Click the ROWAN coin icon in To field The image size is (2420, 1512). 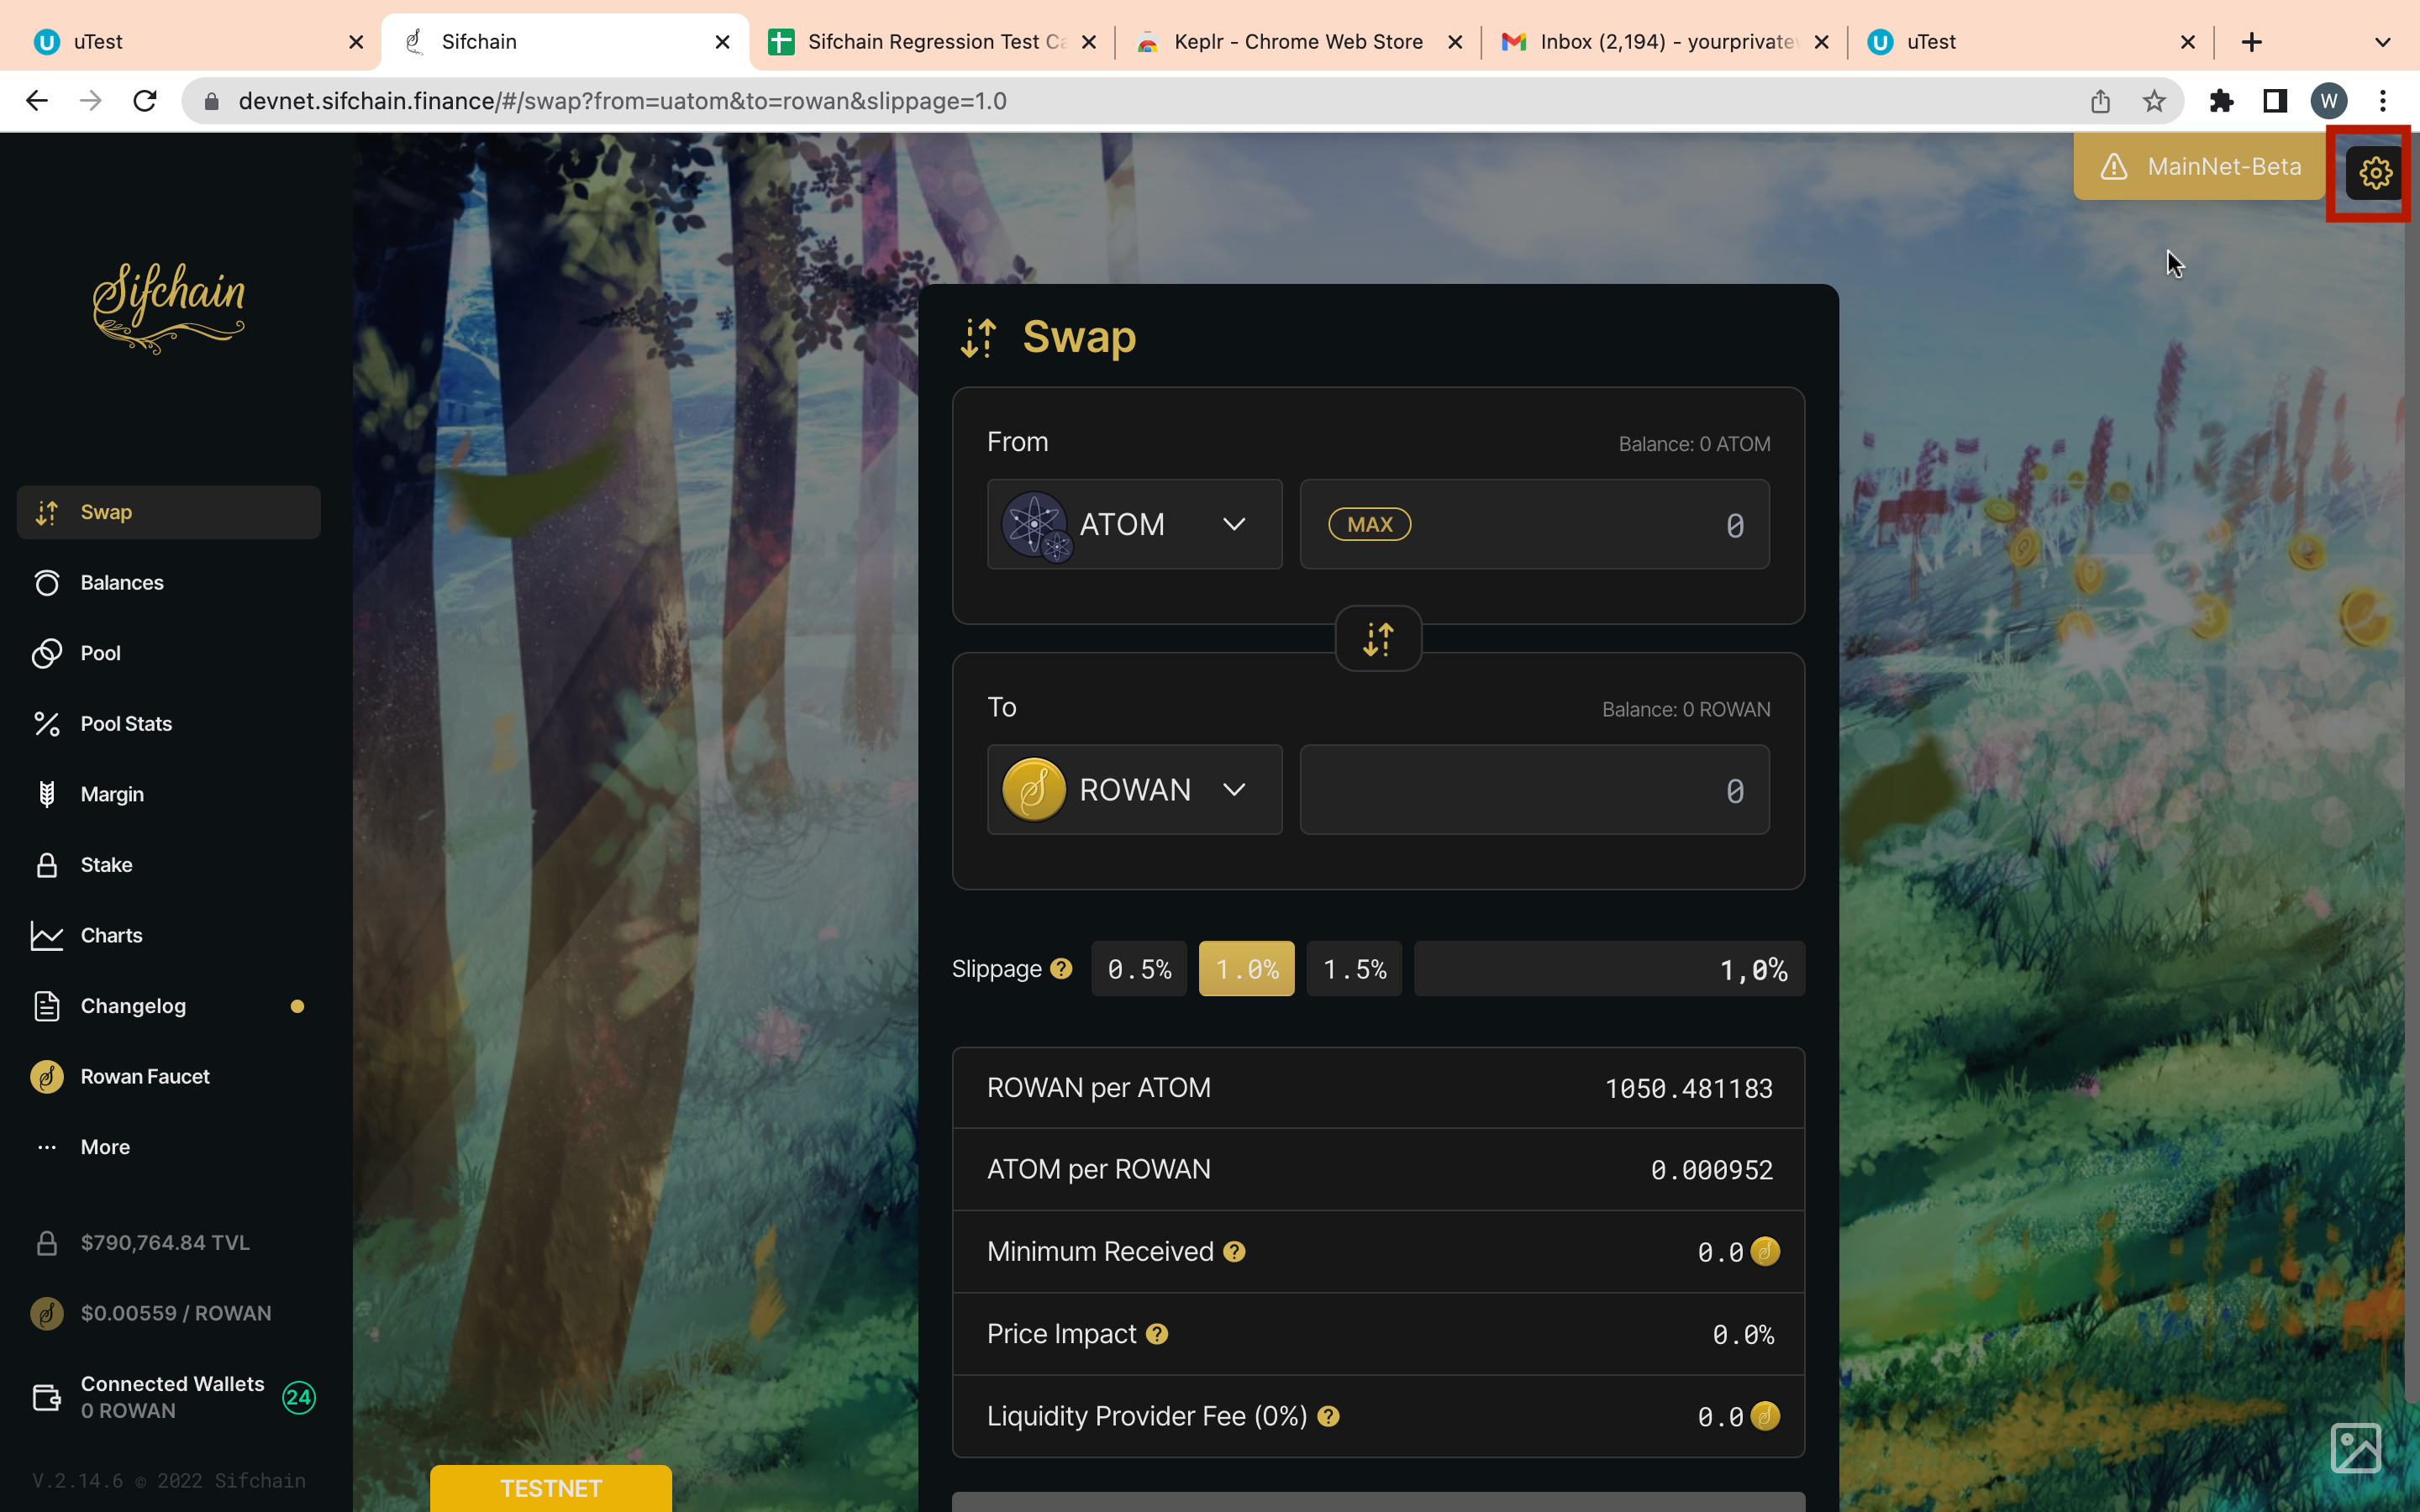point(1033,790)
